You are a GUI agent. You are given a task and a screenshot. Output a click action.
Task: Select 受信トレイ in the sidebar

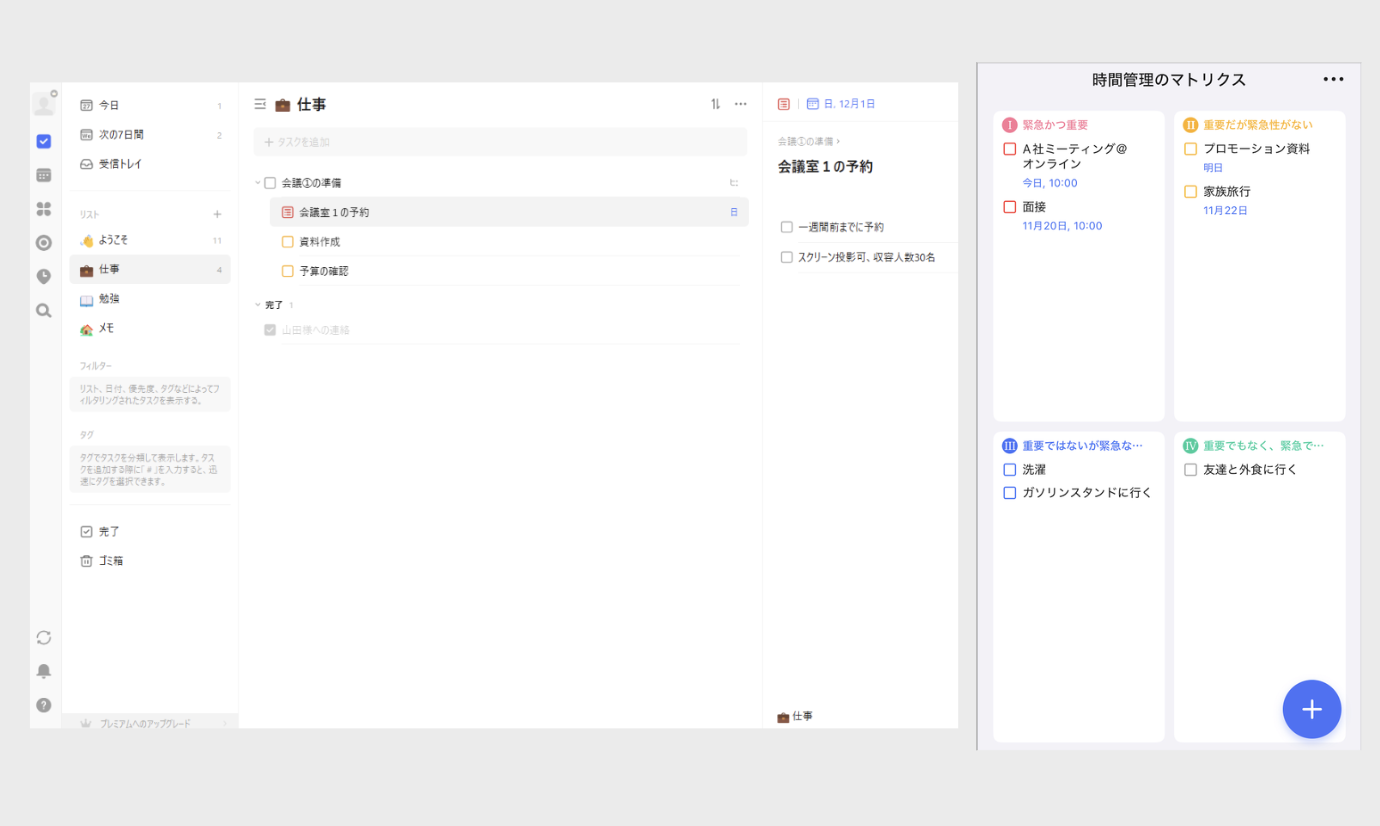point(120,164)
